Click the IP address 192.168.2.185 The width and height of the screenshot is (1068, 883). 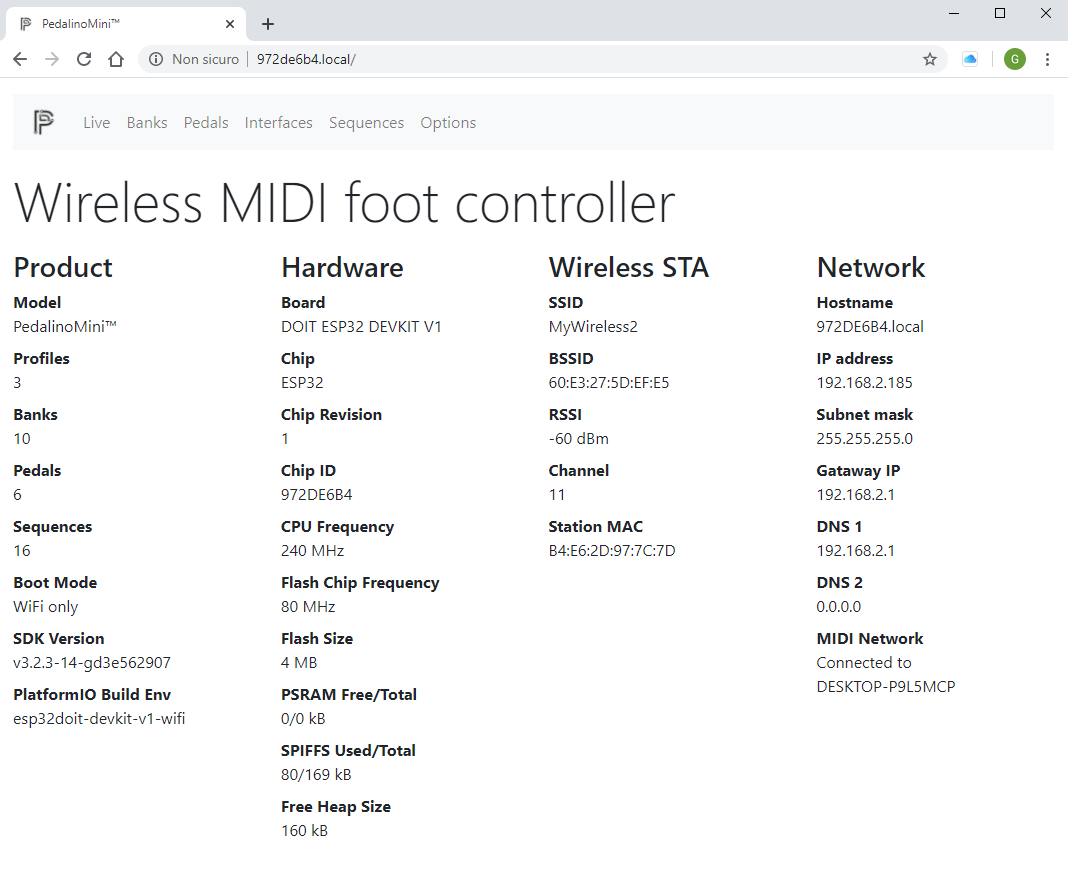click(x=864, y=383)
